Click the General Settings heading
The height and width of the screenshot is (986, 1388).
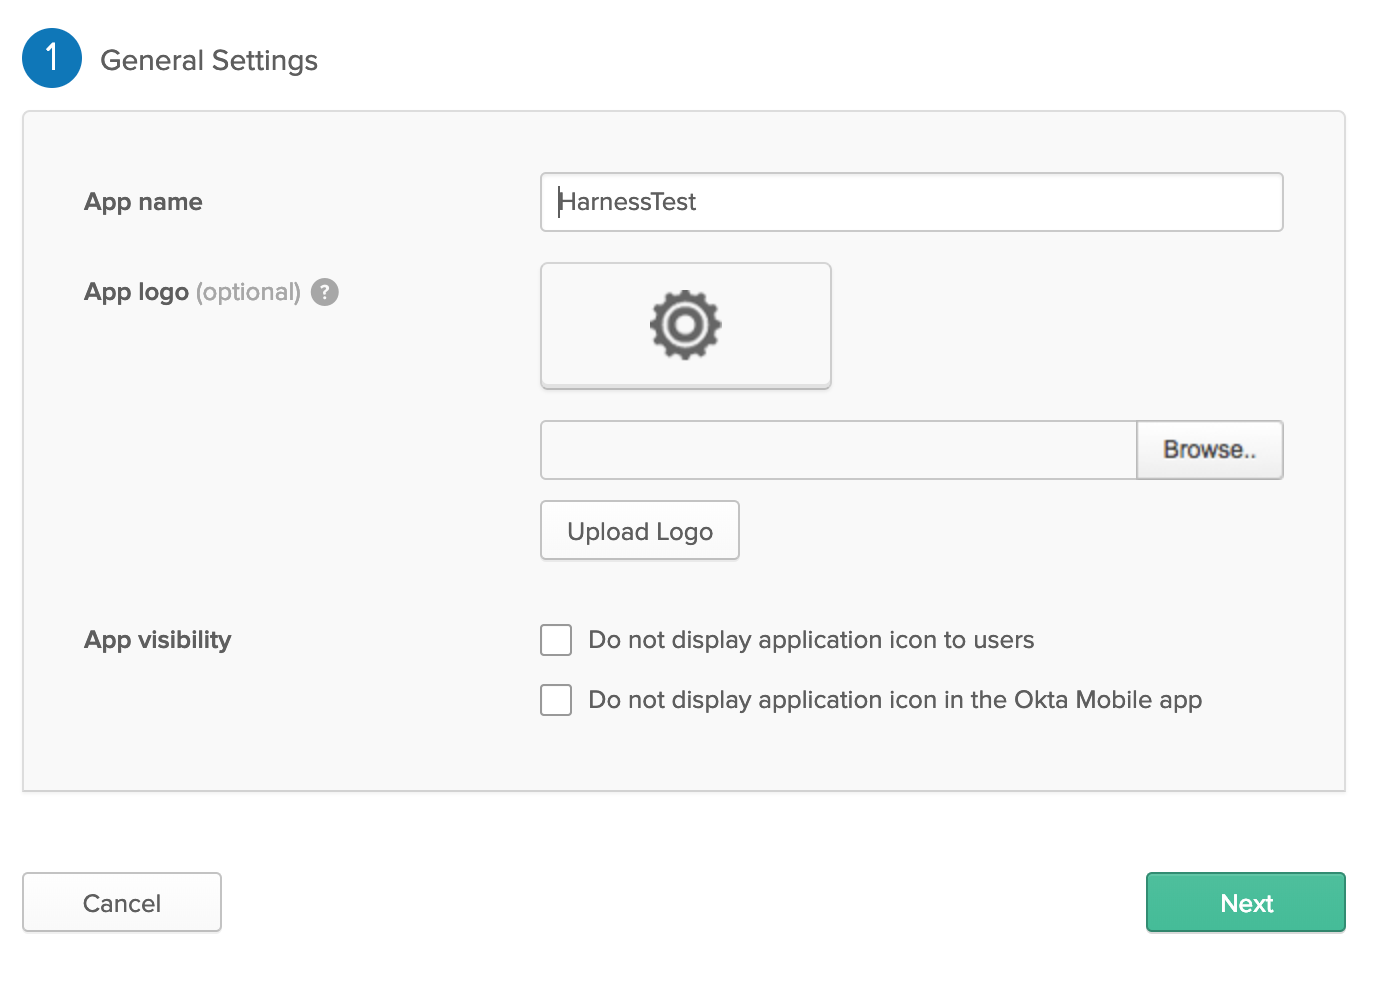coord(209,61)
